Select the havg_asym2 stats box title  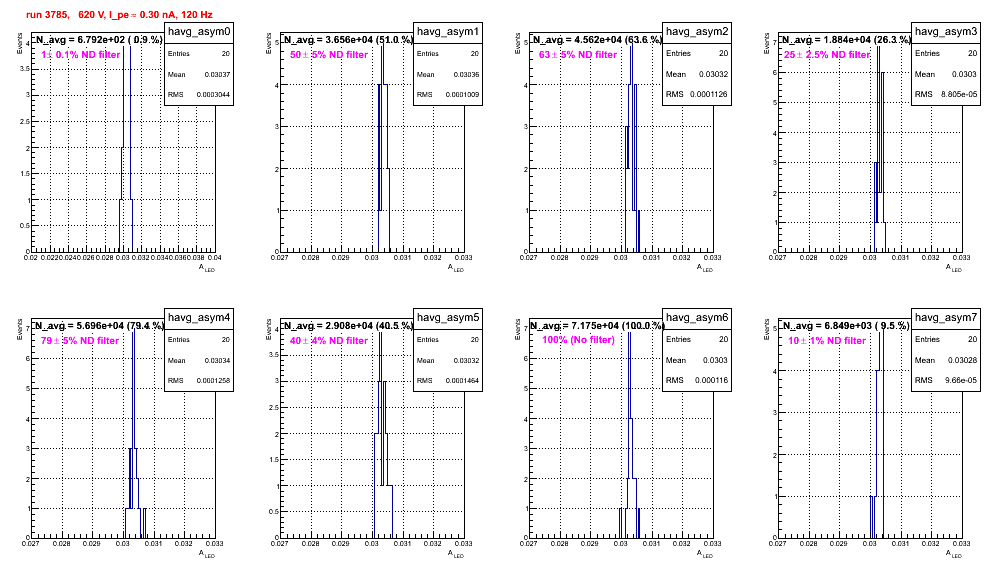click(697, 32)
